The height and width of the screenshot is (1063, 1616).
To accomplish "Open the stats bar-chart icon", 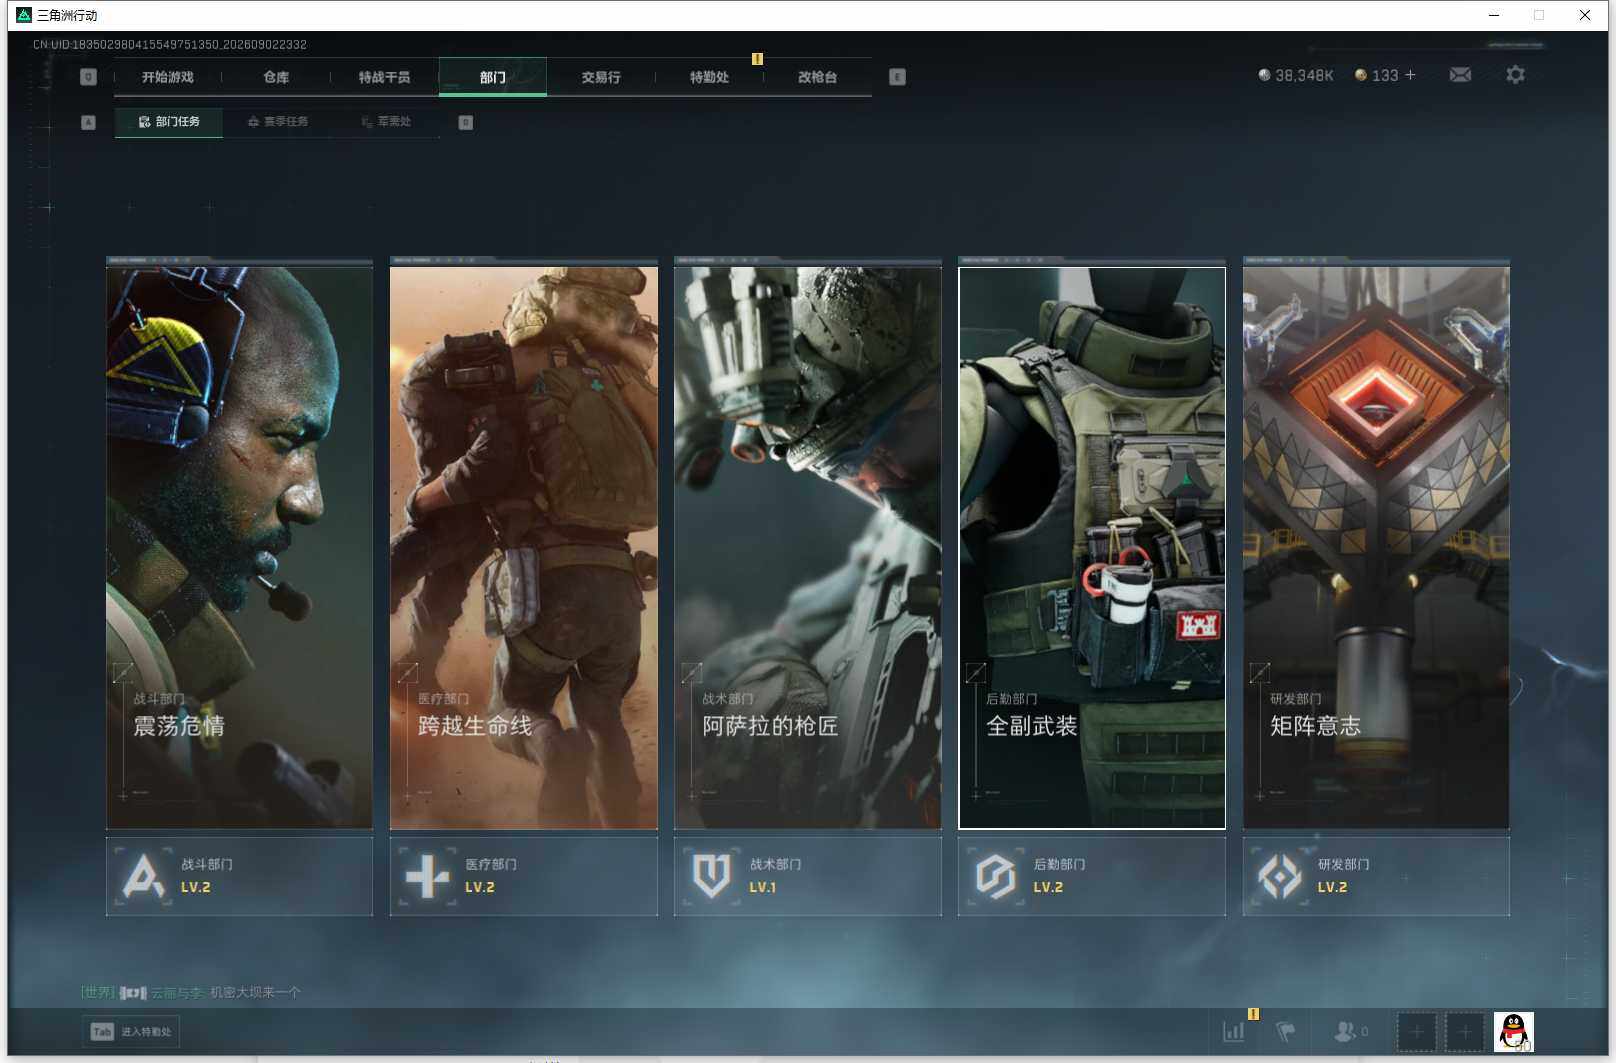I will (1234, 1031).
